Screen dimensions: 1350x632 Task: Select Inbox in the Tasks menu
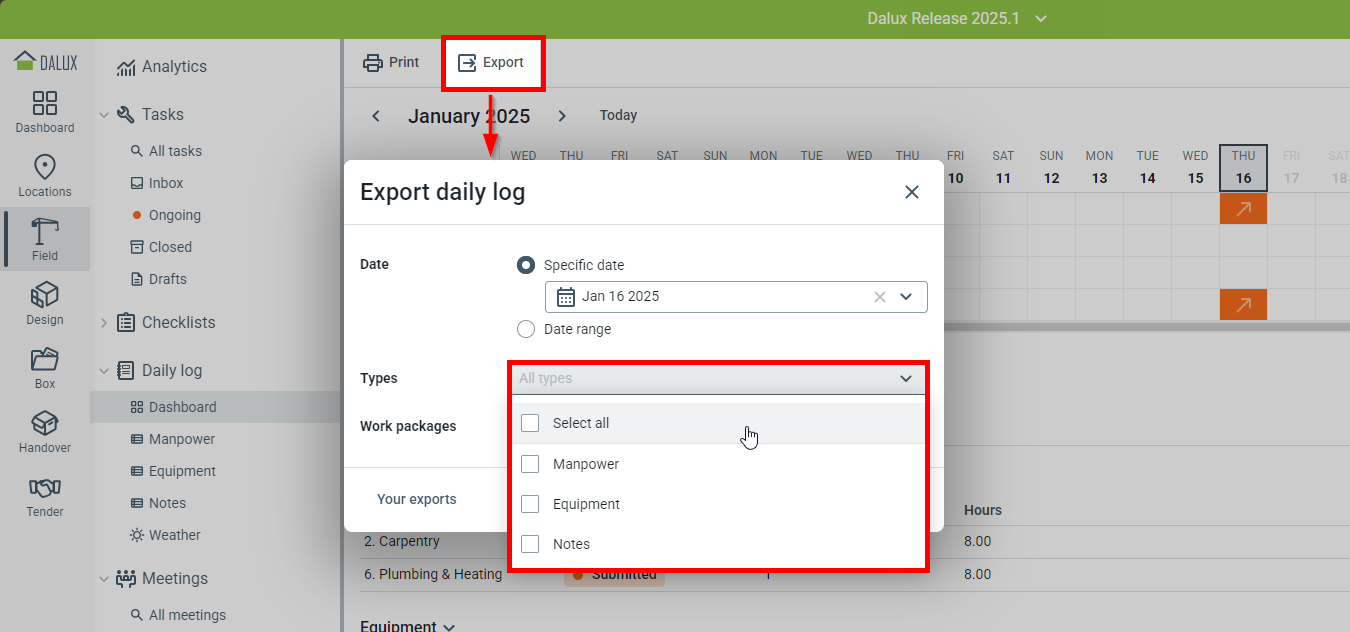[x=166, y=183]
